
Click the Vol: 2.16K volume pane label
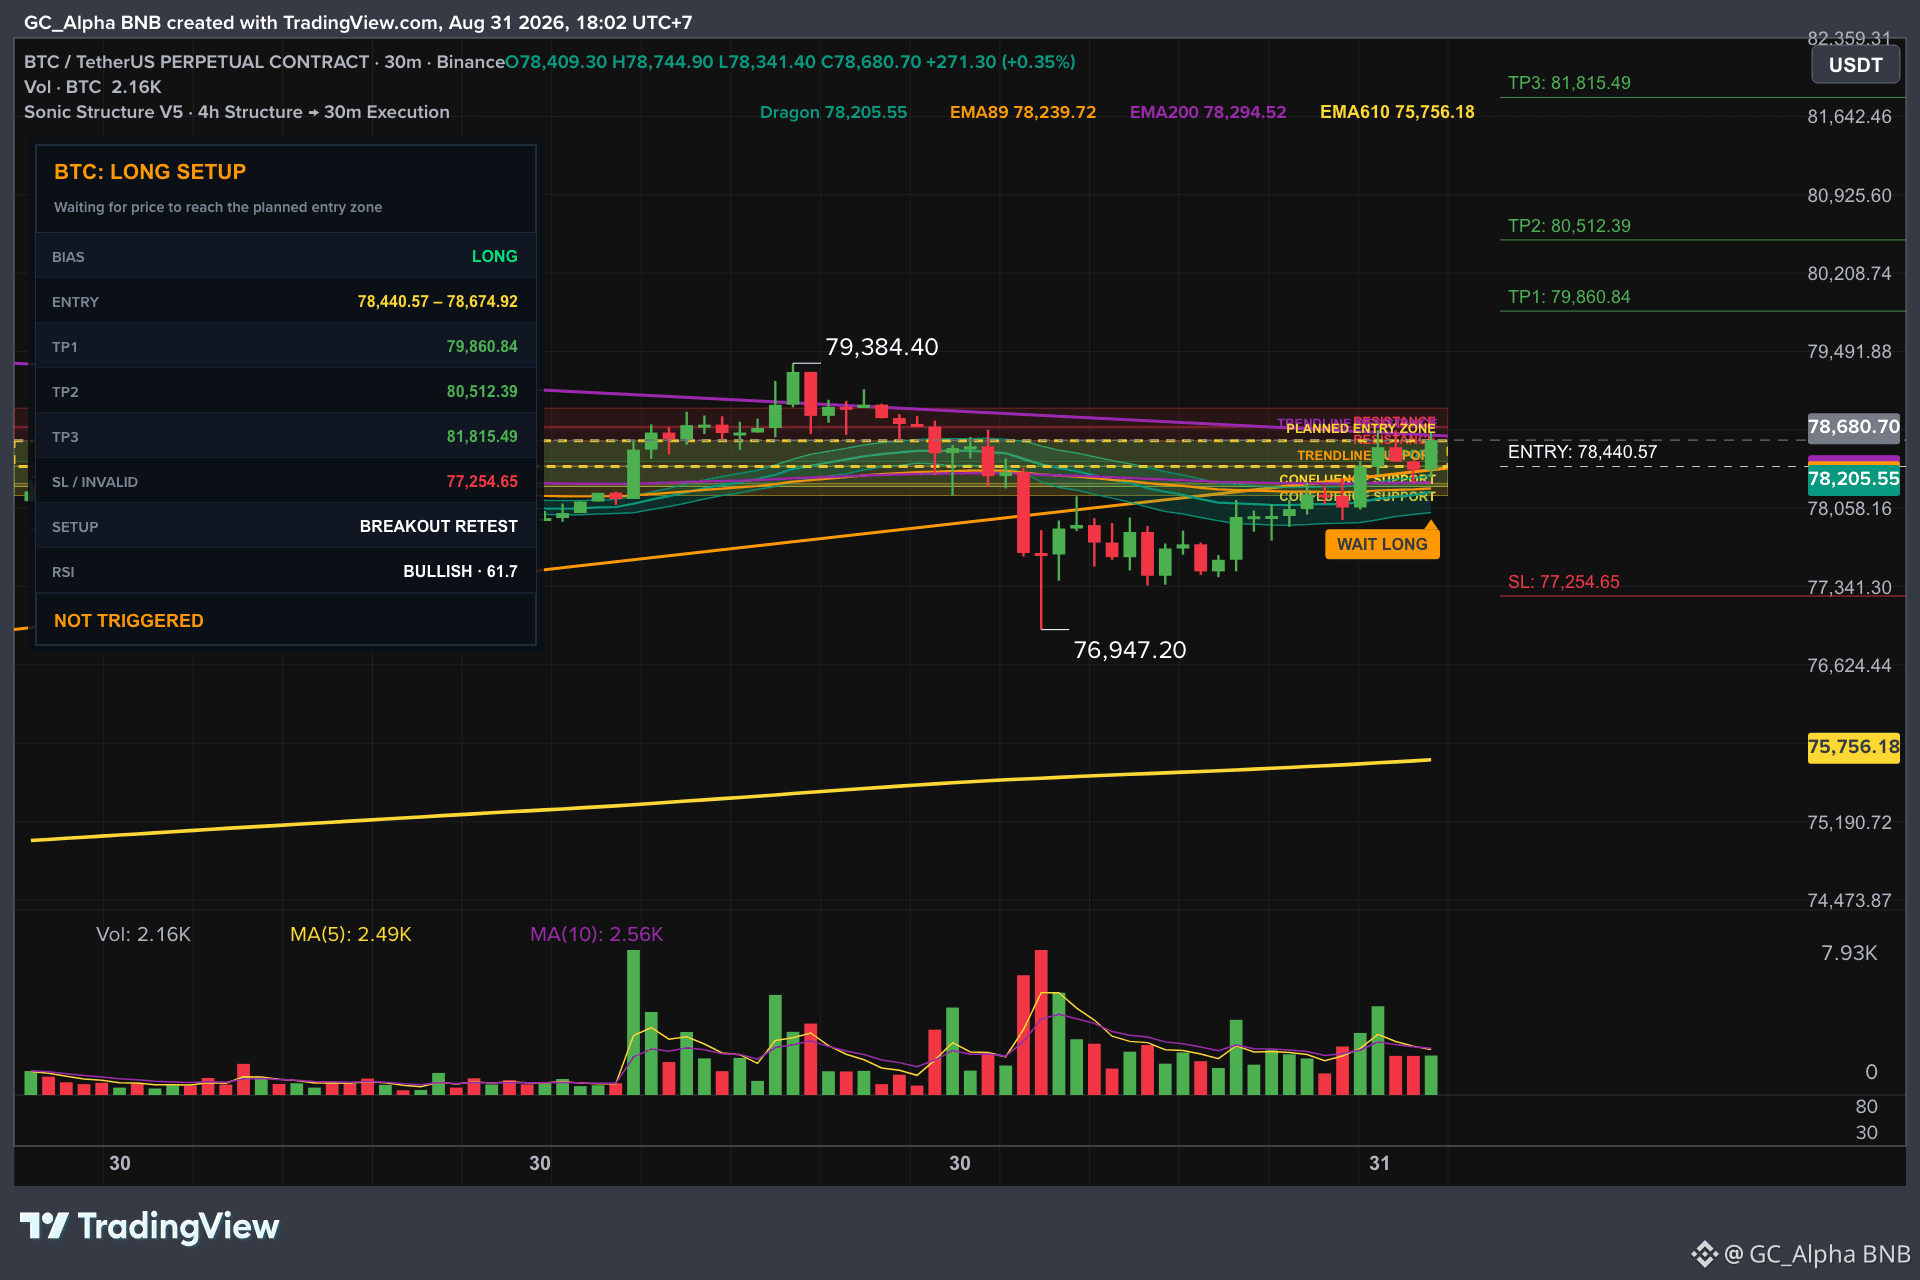143,934
